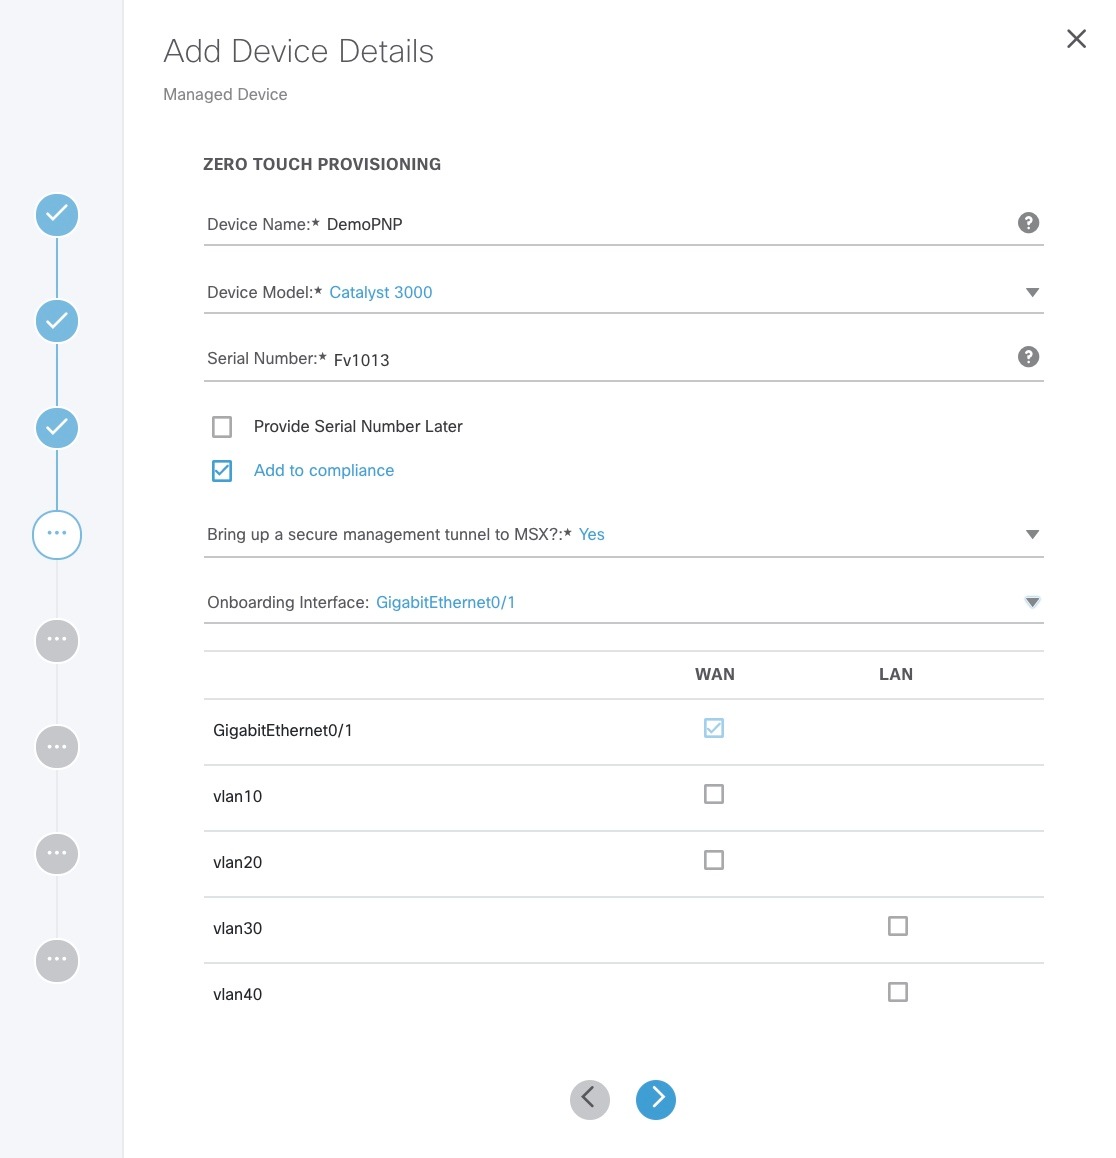Click the third completed step checkmark

(56, 427)
